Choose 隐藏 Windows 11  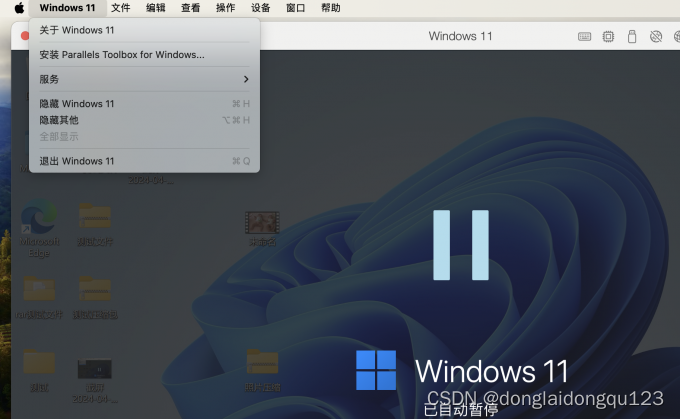144,104
